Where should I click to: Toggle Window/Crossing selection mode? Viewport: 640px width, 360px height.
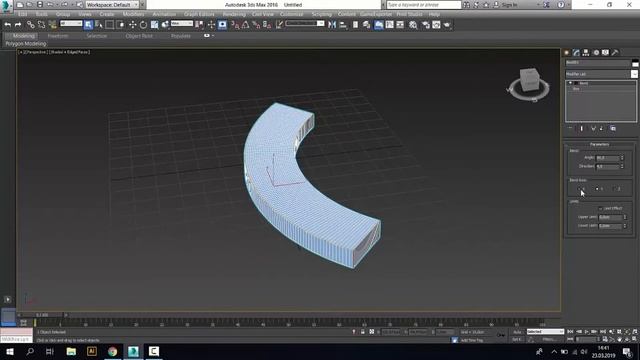120,25
